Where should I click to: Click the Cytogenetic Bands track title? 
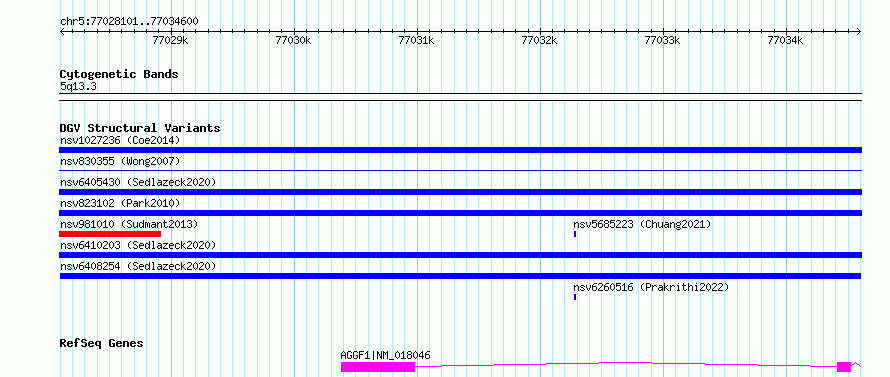[x=119, y=74]
